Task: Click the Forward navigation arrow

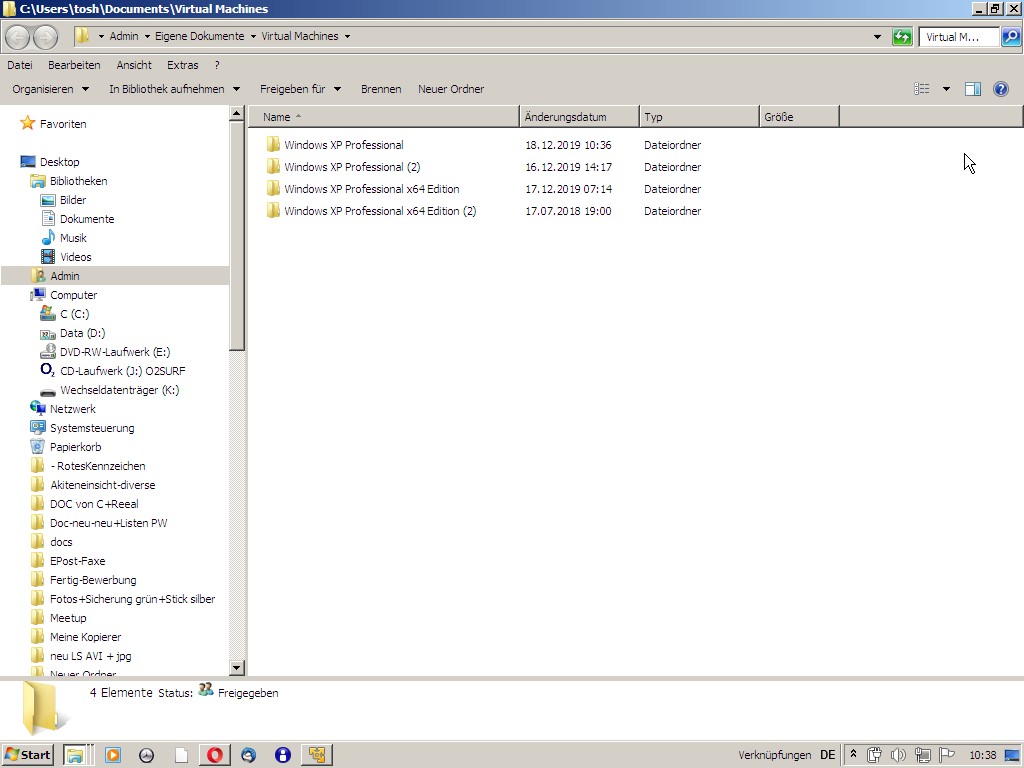Action: [45, 37]
